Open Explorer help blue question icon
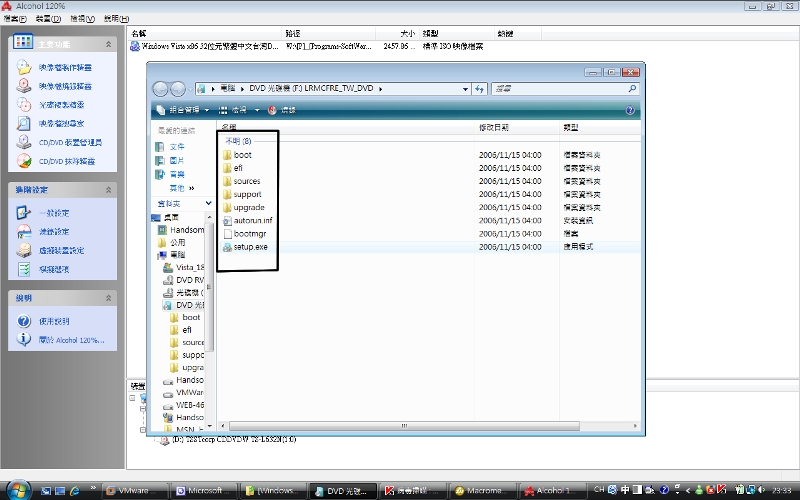Screen dimensions: 800x500 (x=630, y=110)
